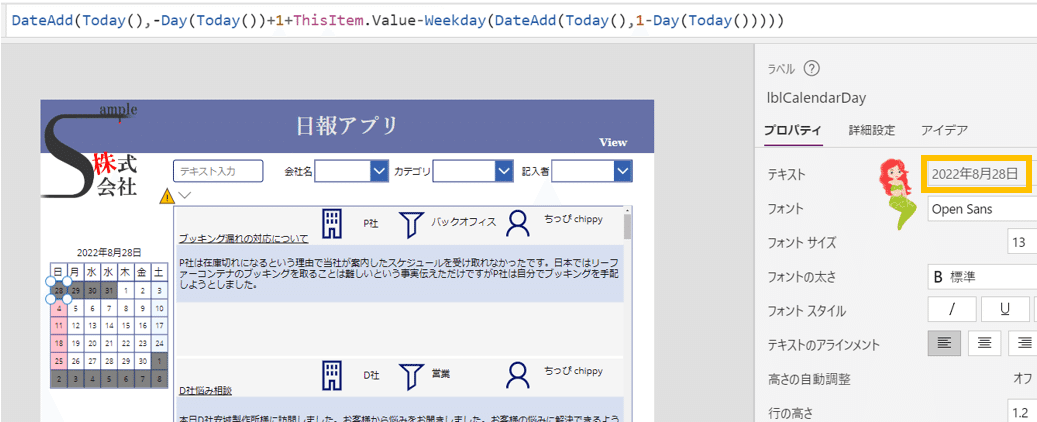Open the ブッキング漏れの対応について report title
The height and width of the screenshot is (422, 1037).
[243, 239]
